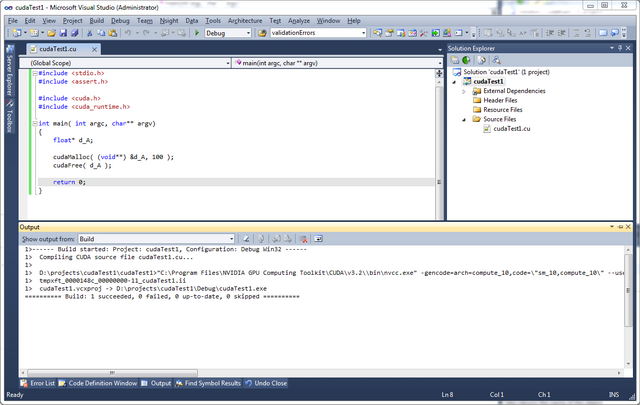Open the Debug menu
640x405 pixels.
[120, 21]
